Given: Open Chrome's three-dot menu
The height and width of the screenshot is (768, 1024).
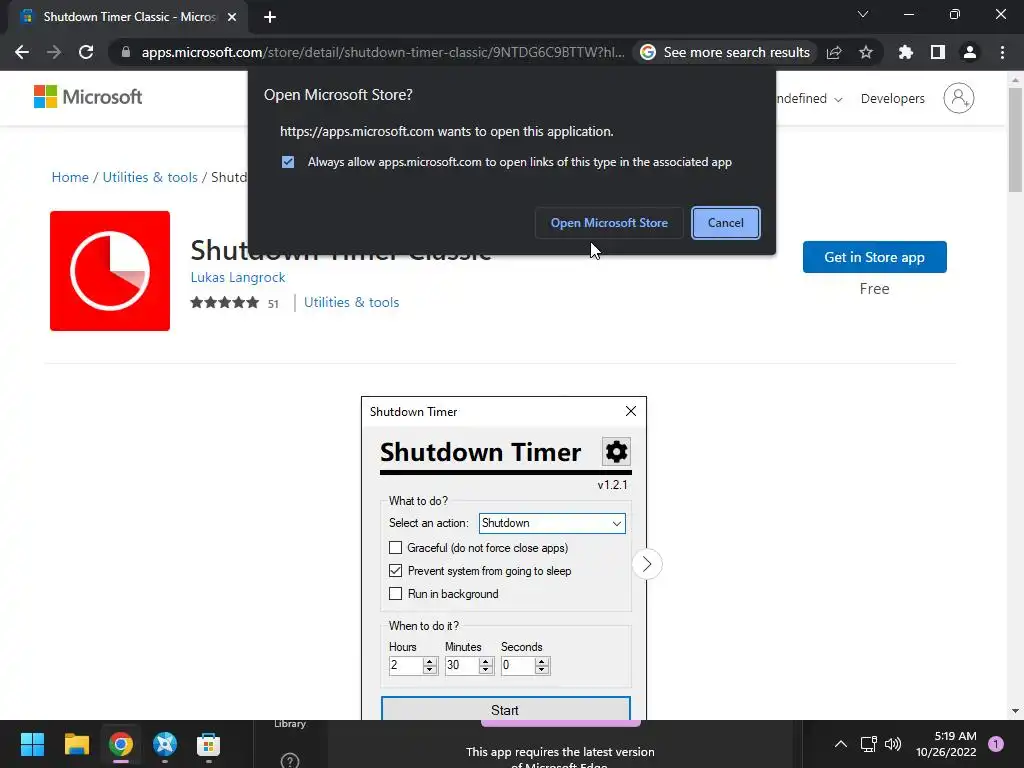Looking at the screenshot, I should [1002, 52].
